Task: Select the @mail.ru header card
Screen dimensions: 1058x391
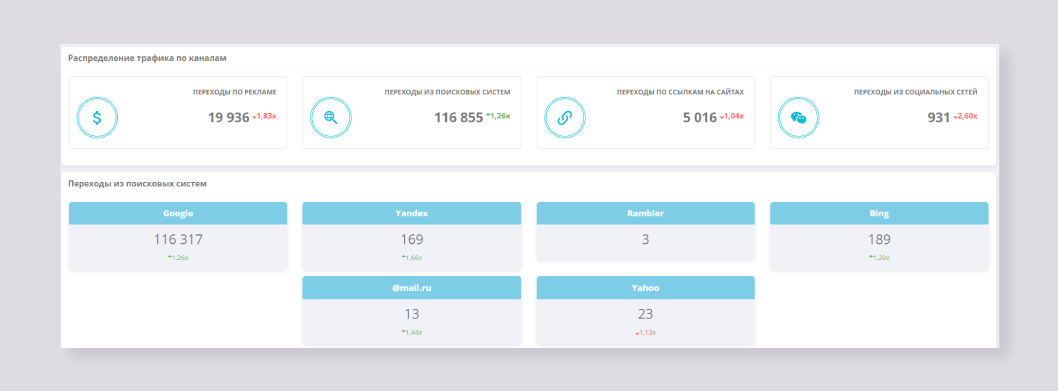Action: click(412, 288)
